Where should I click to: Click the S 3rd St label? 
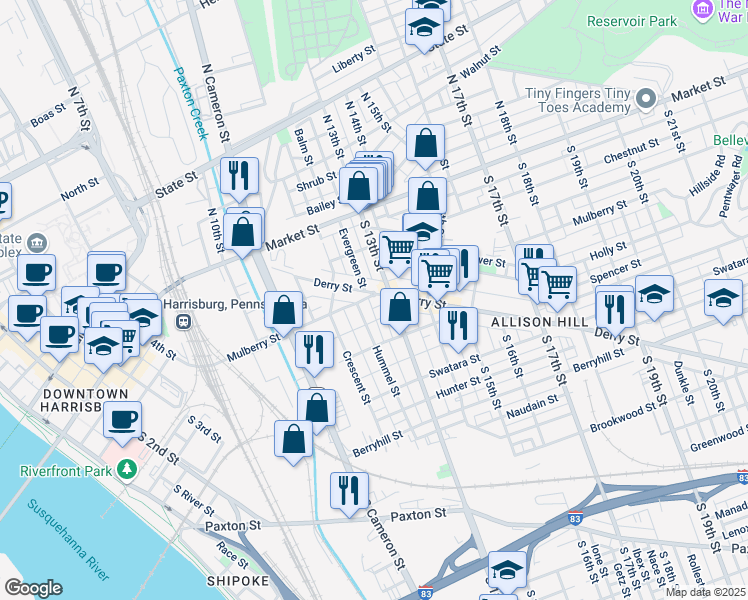coord(204,429)
